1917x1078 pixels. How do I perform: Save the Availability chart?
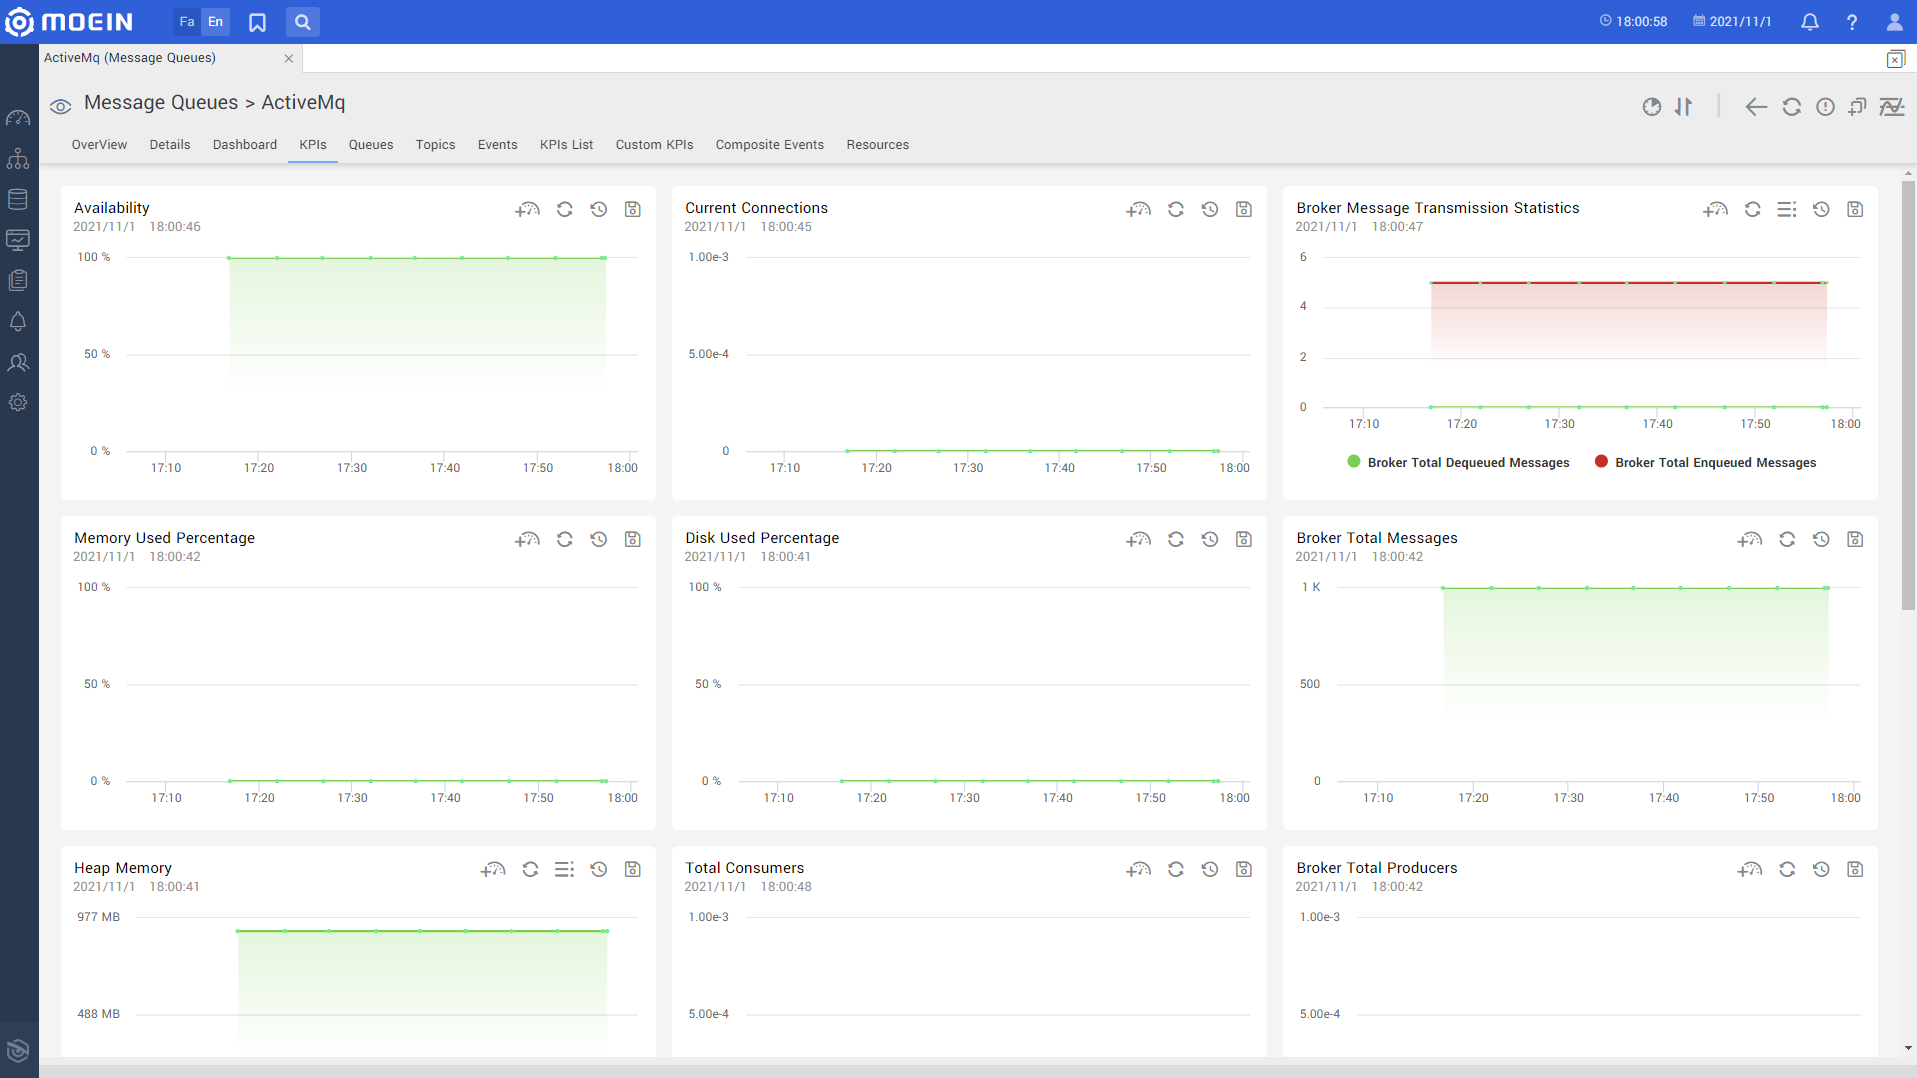coord(633,210)
